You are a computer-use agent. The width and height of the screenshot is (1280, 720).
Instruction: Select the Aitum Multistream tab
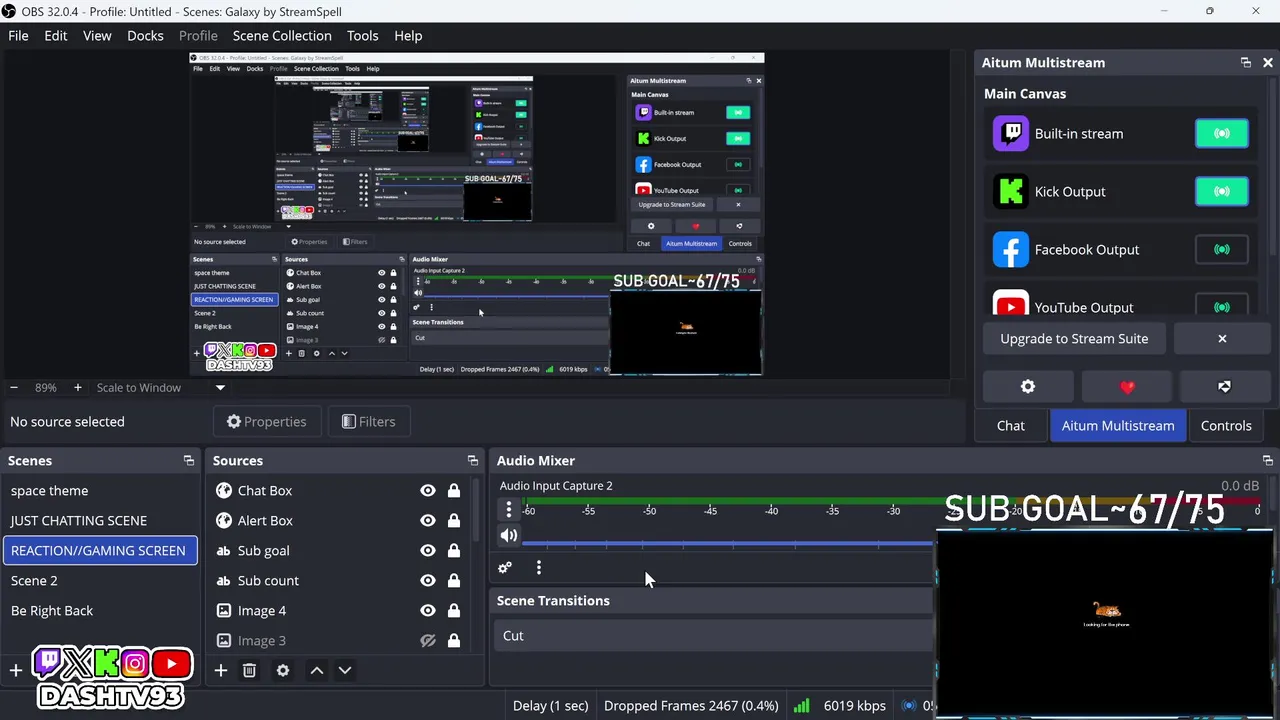(x=1118, y=425)
